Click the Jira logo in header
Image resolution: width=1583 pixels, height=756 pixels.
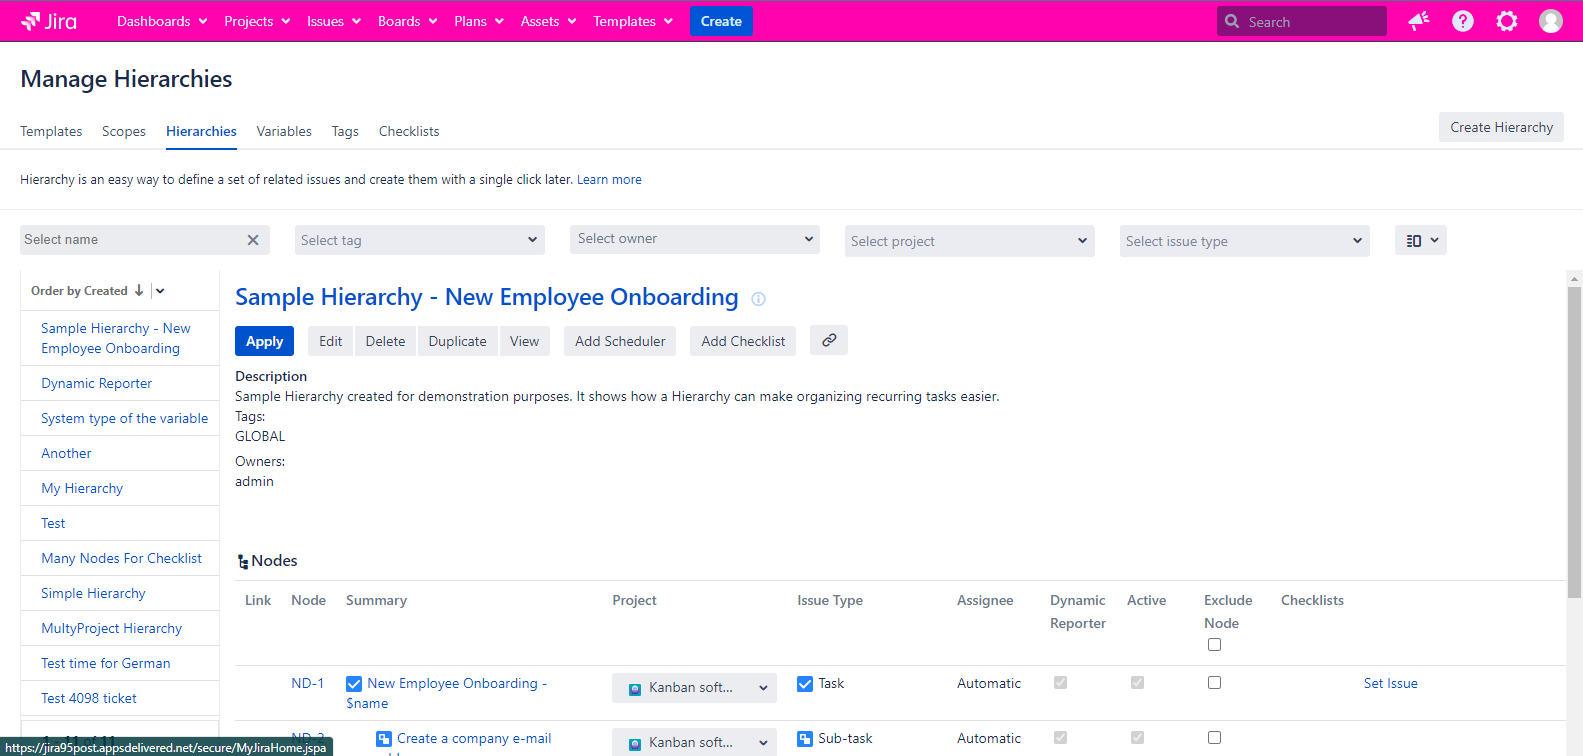coord(49,21)
